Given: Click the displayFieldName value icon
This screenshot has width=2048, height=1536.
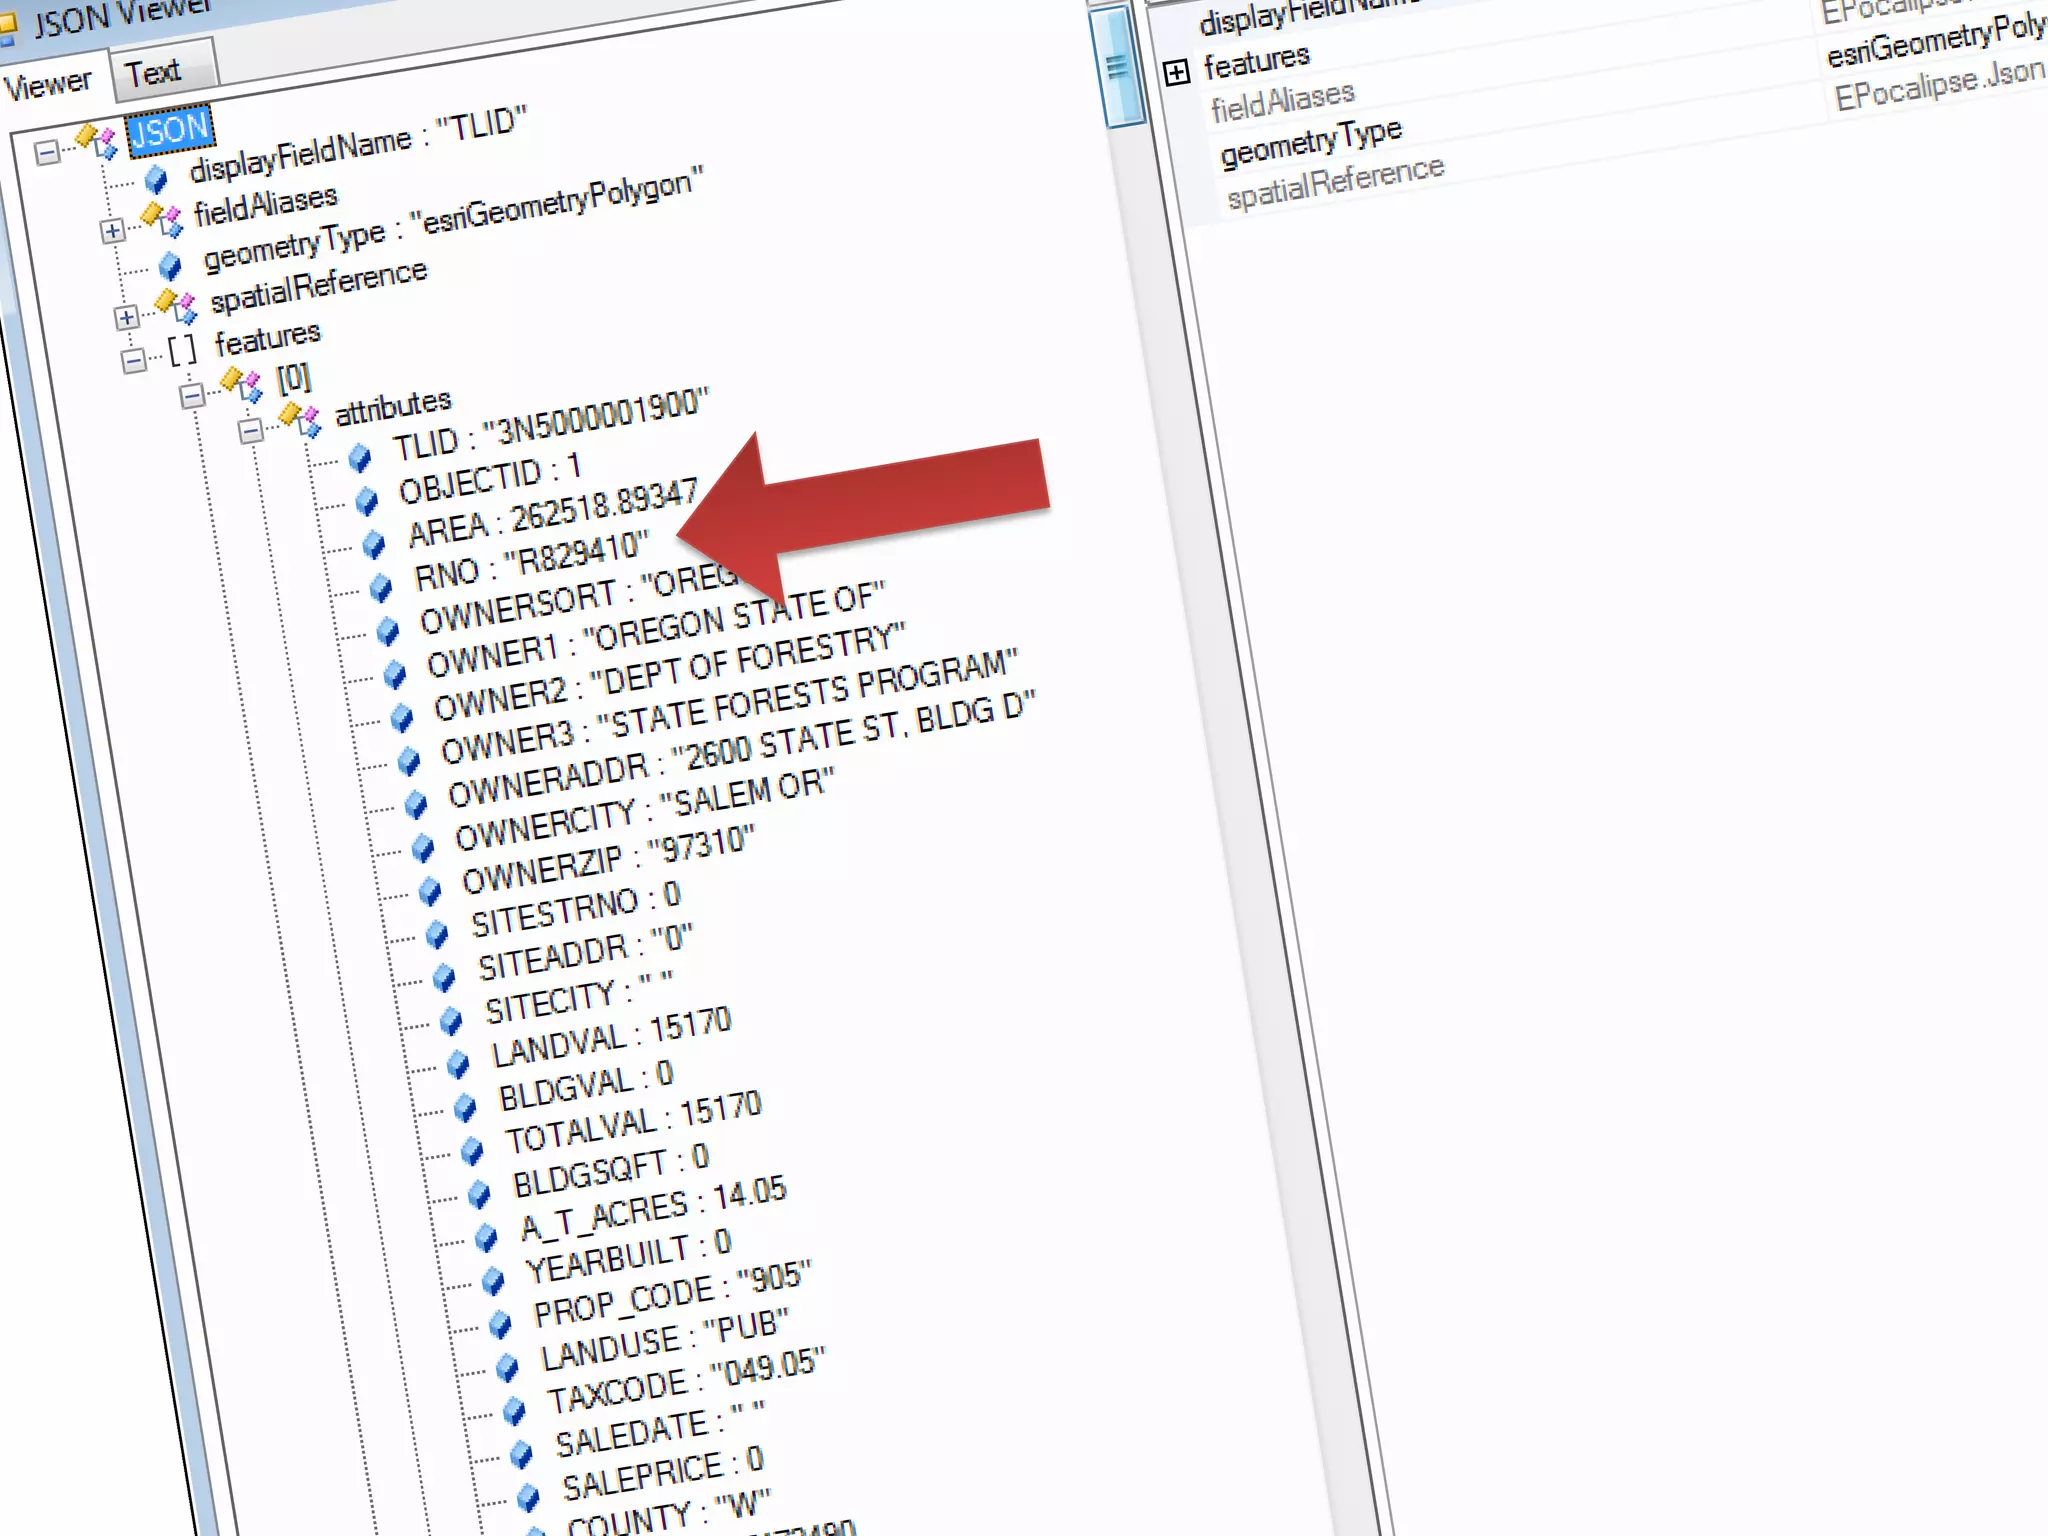Looking at the screenshot, I should click(x=156, y=179).
